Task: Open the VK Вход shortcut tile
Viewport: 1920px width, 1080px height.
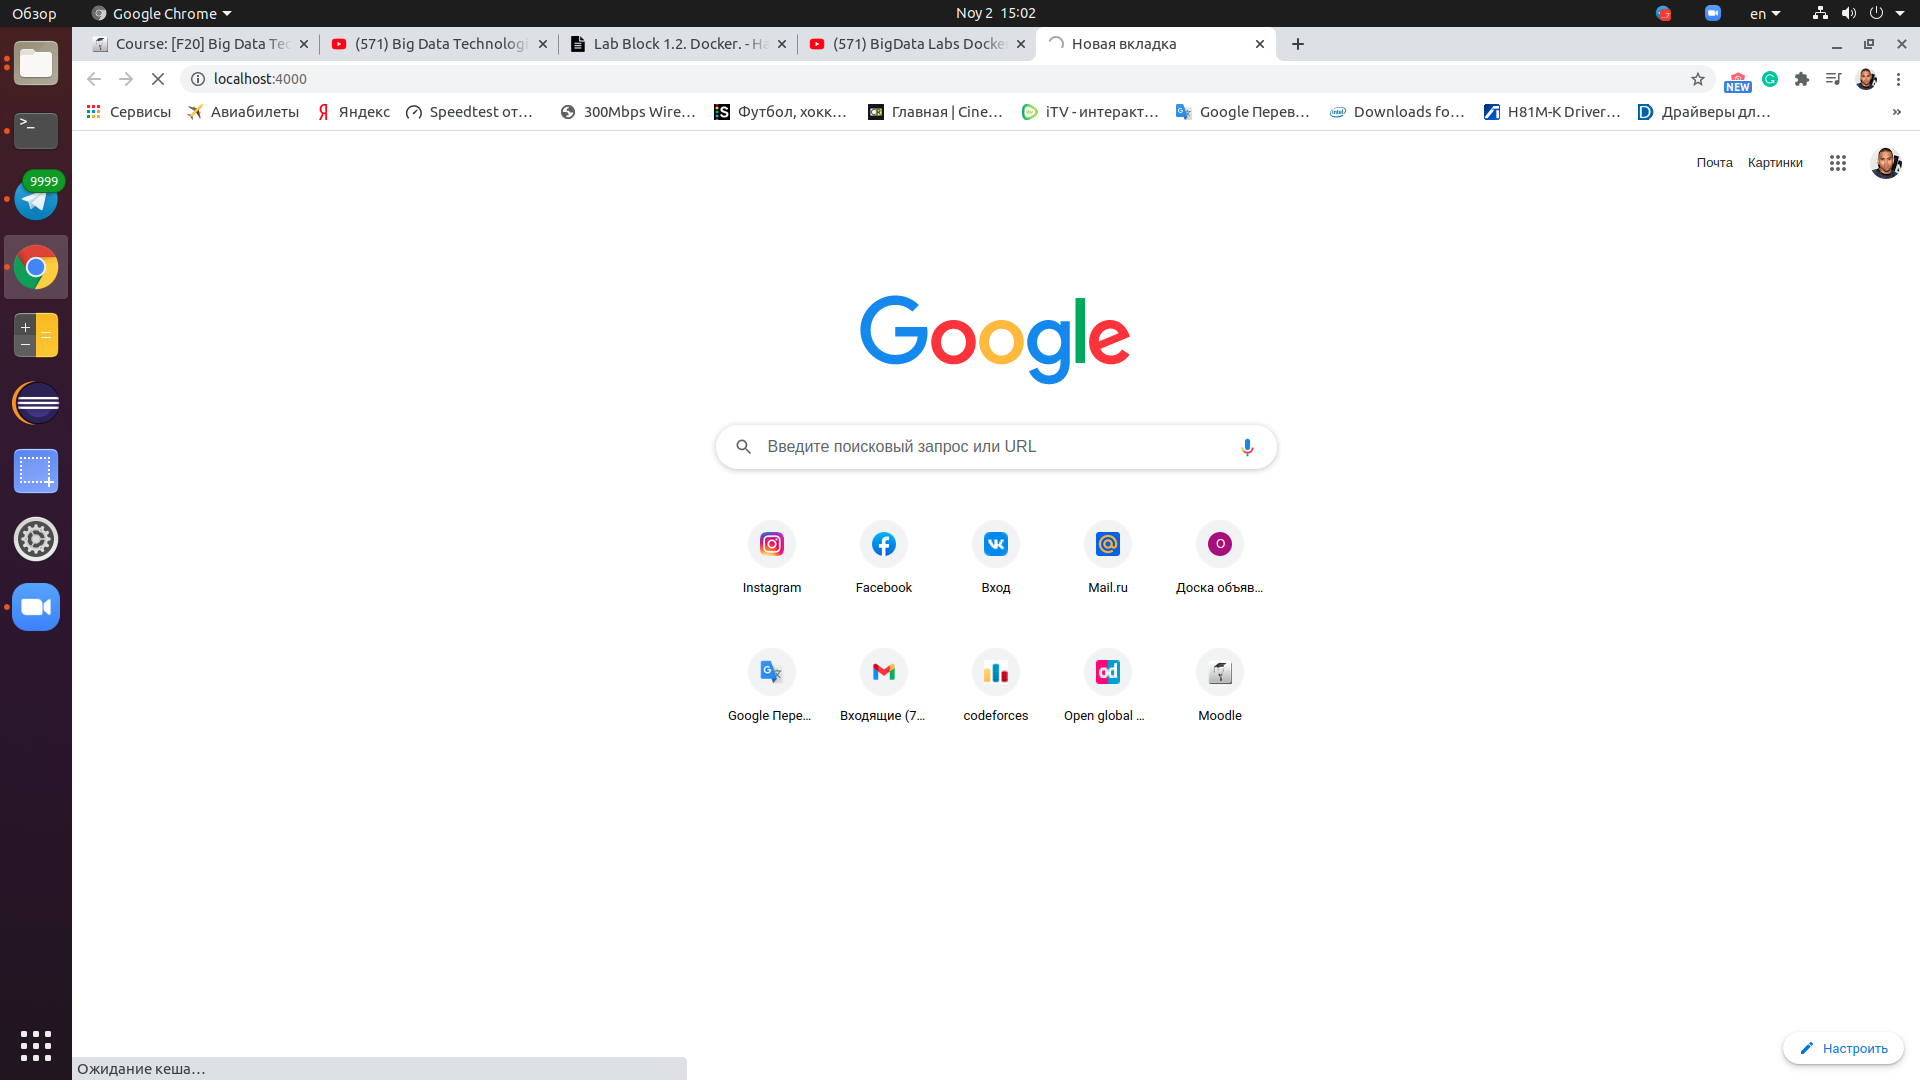Action: click(995, 558)
